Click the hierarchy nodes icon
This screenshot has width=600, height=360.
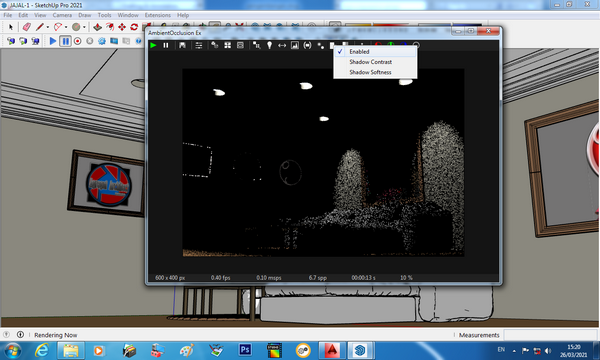256,46
